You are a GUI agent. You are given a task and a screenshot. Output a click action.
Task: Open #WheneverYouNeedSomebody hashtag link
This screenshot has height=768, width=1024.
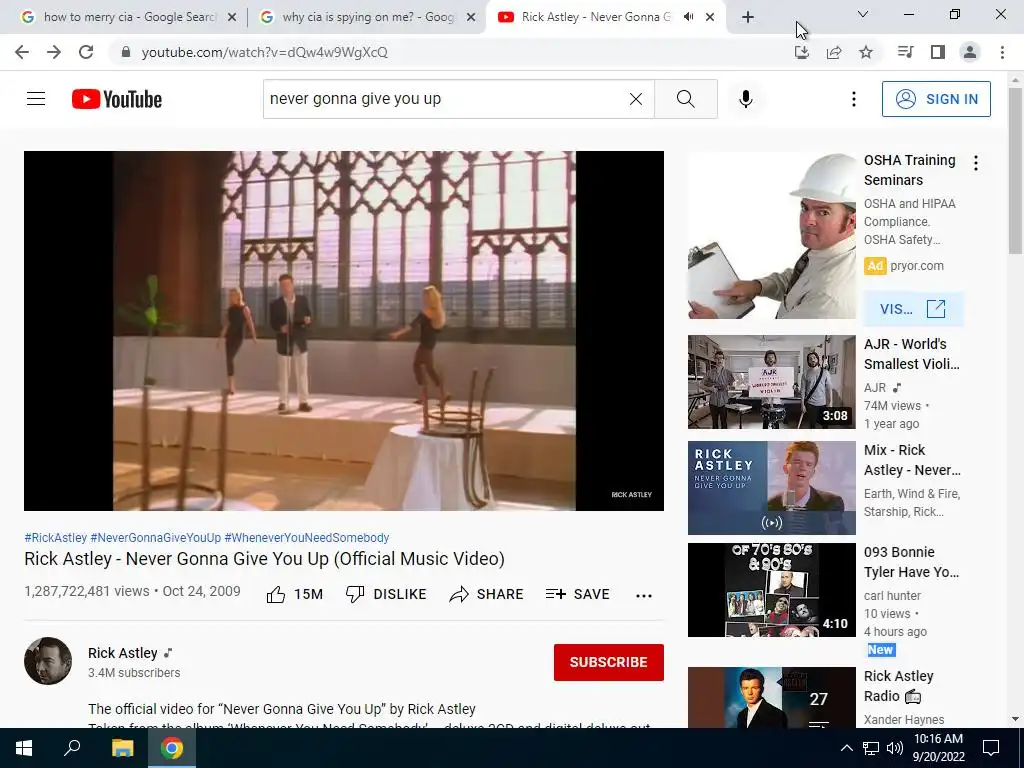click(x=307, y=537)
